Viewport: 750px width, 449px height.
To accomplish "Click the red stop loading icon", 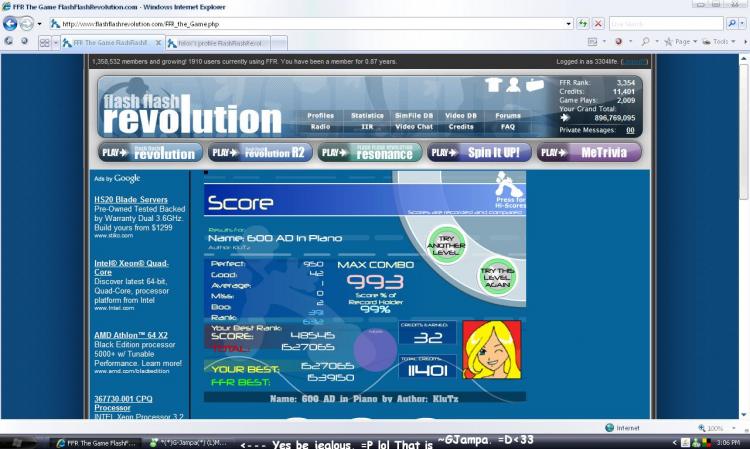I will [x=598, y=23].
